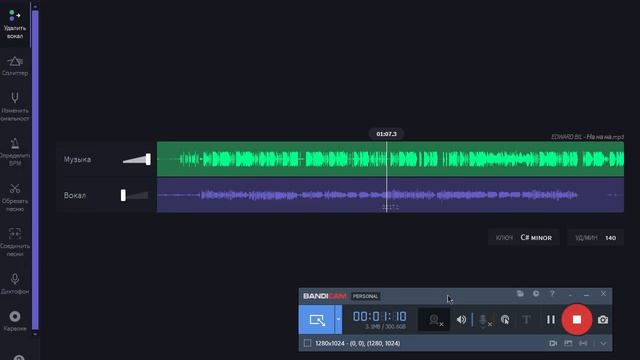
Task: Click the Музыка track label
Action: (77, 159)
